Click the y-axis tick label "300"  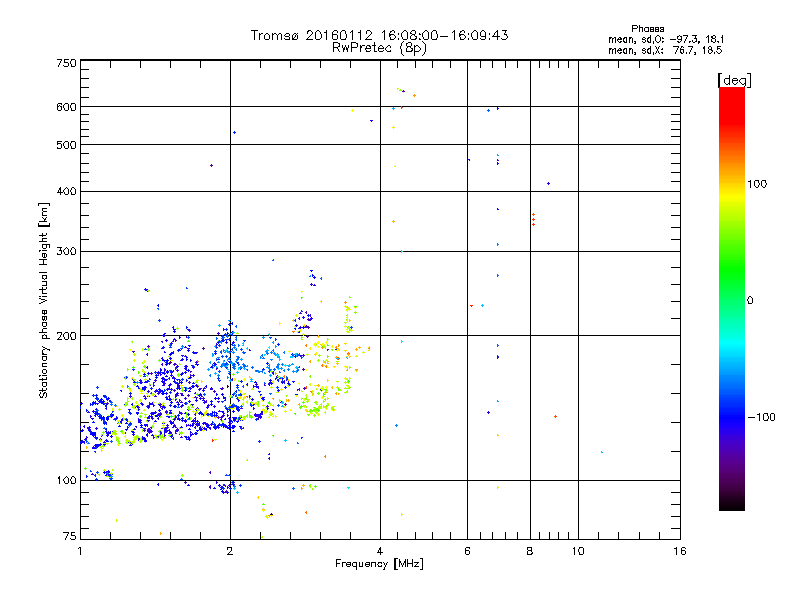click(66, 252)
